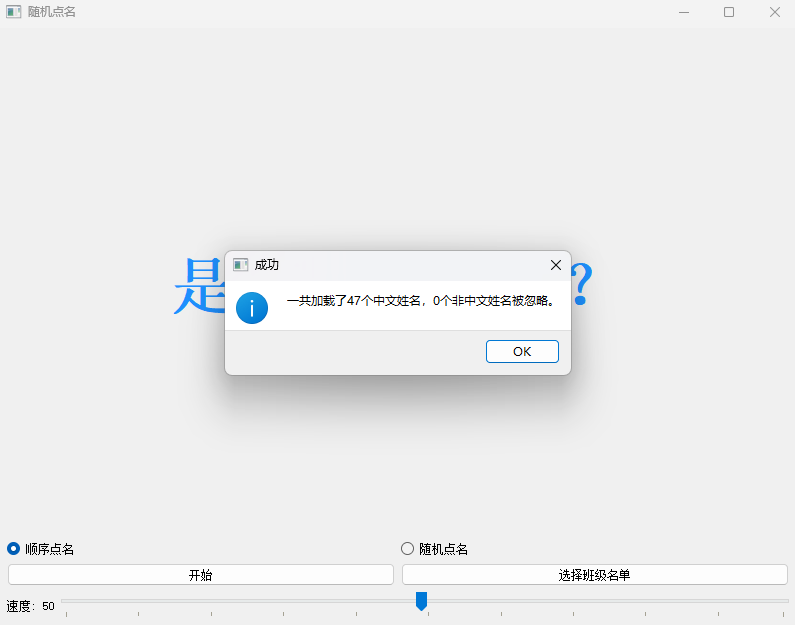Click the slider track left of the handle
This screenshot has width=795, height=625.
[x=240, y=601]
